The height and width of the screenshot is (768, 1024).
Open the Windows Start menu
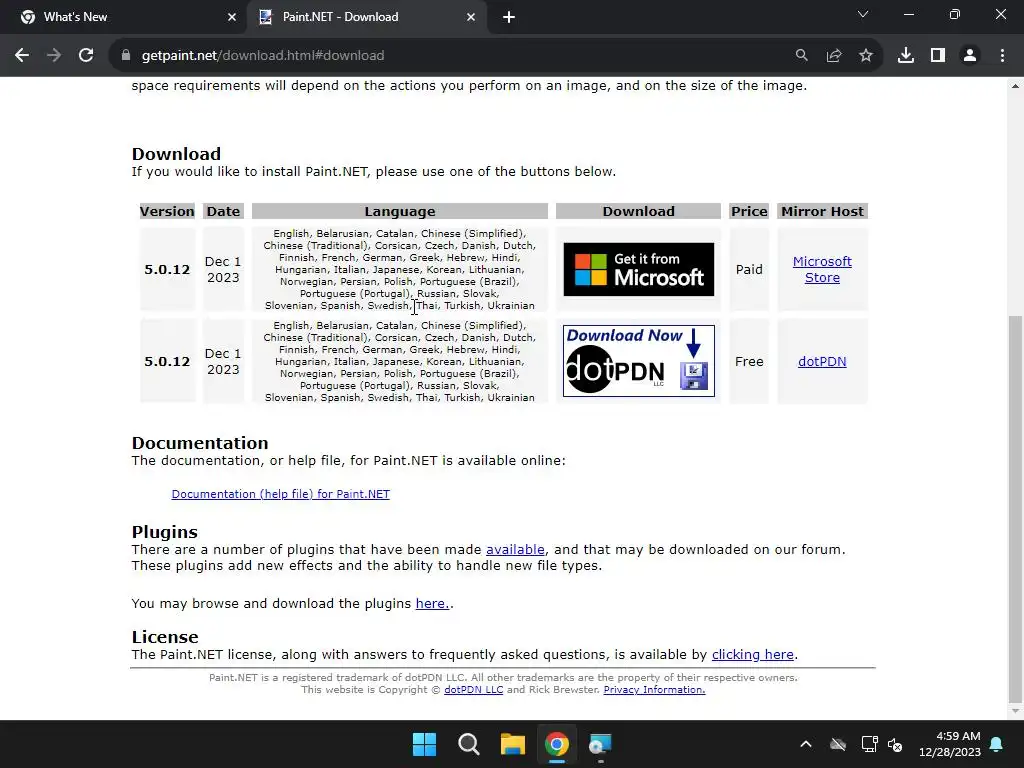pos(424,744)
